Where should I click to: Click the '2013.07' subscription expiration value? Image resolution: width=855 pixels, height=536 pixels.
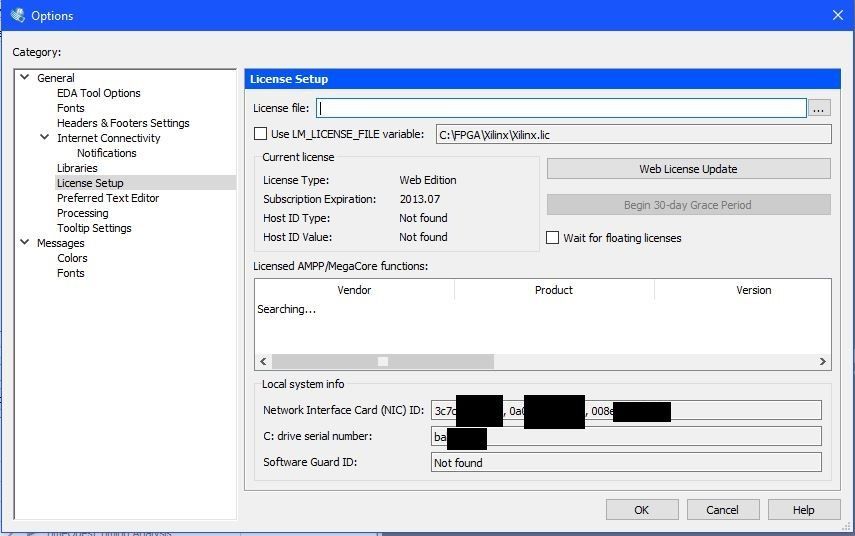tap(420, 199)
